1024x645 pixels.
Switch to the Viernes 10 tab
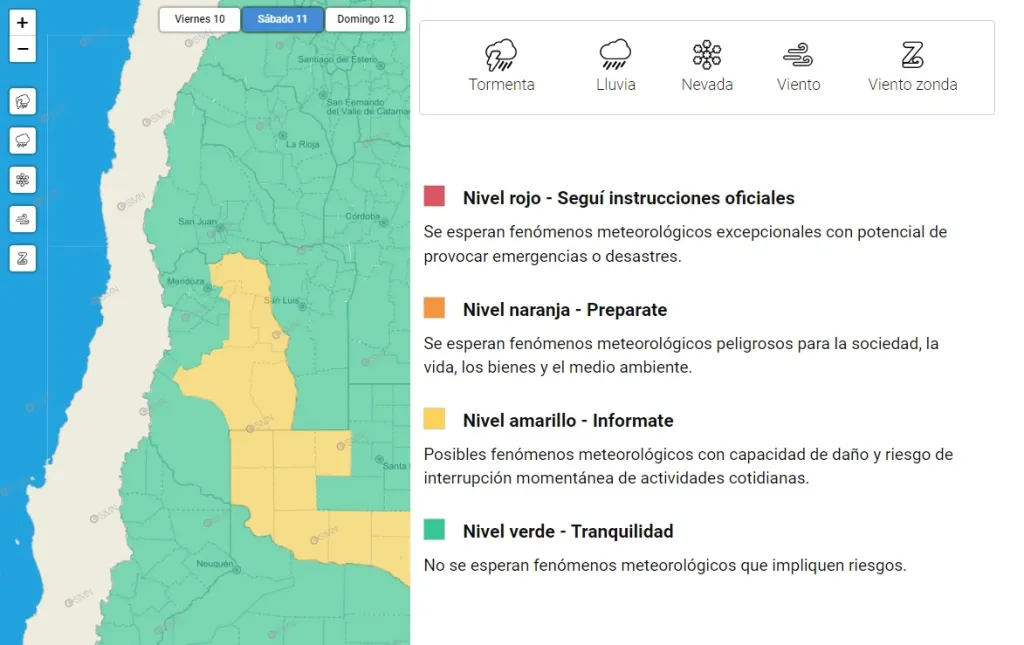(x=200, y=19)
